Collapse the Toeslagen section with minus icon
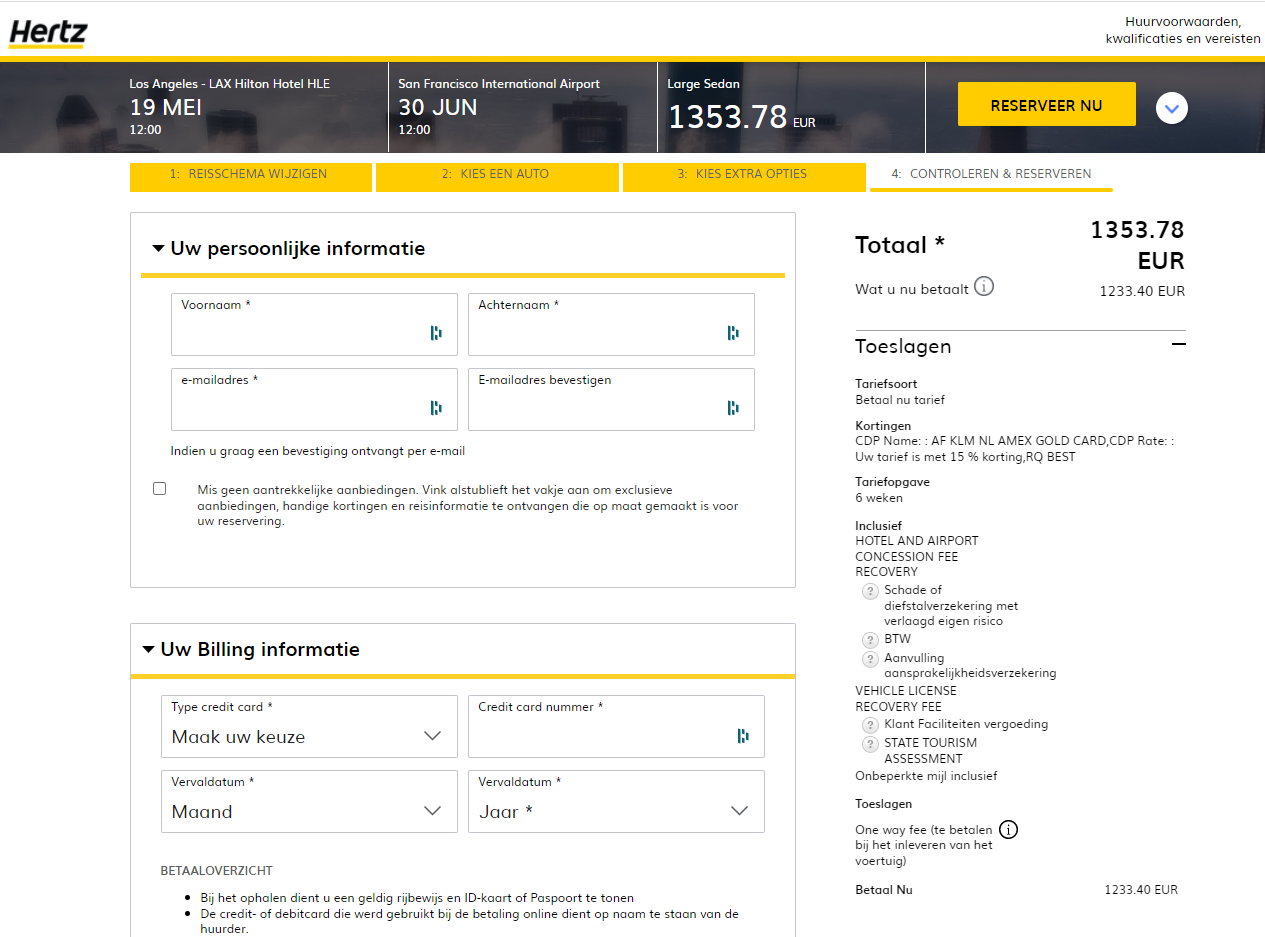Image resolution: width=1265 pixels, height=937 pixels. tap(1178, 345)
